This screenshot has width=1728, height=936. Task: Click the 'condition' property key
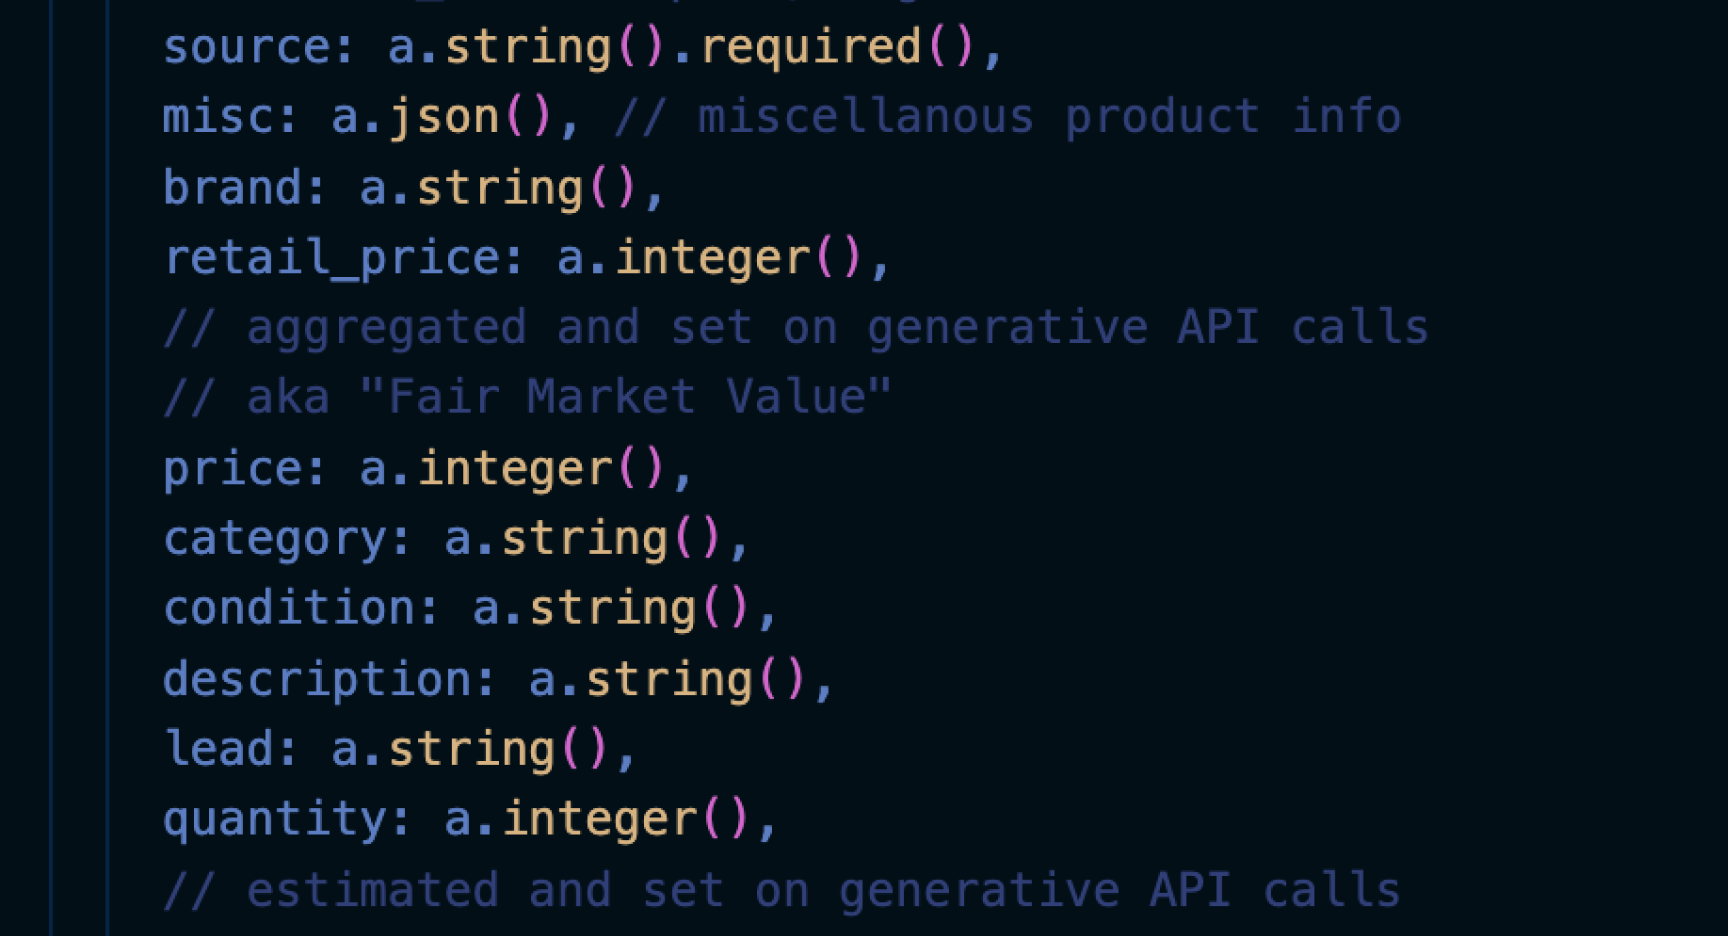pyautogui.click(x=288, y=609)
